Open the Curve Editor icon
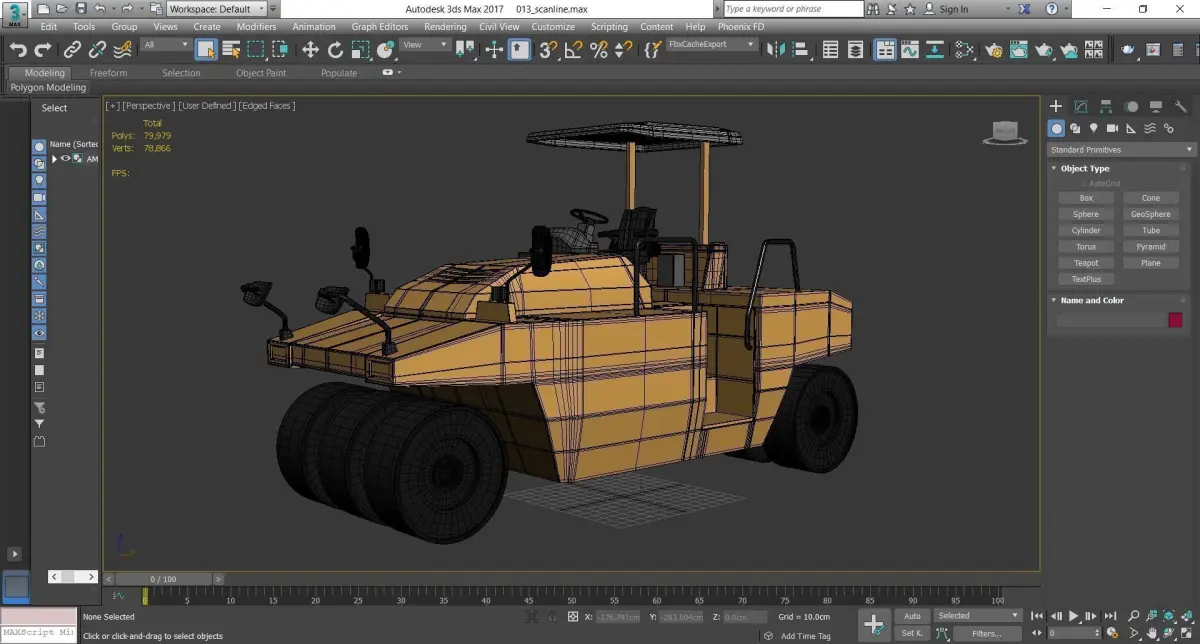This screenshot has height=644, width=1200. point(910,49)
